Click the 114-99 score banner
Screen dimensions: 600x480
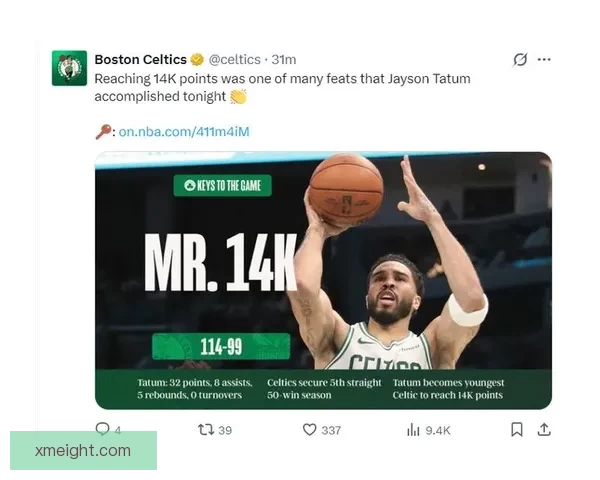(x=221, y=346)
